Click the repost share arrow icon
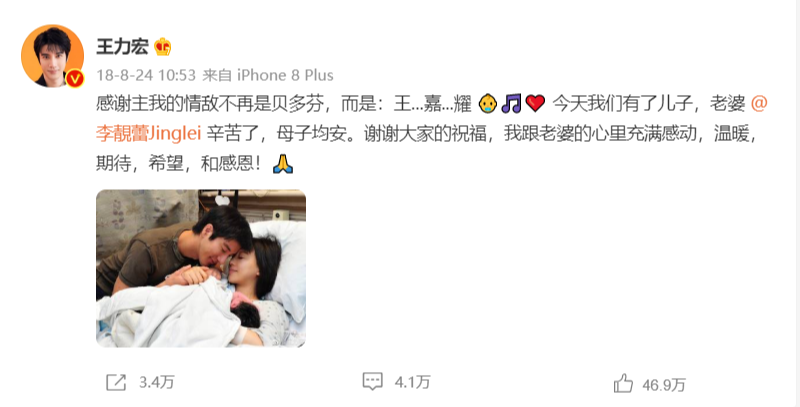The width and height of the screenshot is (800, 407). click(116, 382)
